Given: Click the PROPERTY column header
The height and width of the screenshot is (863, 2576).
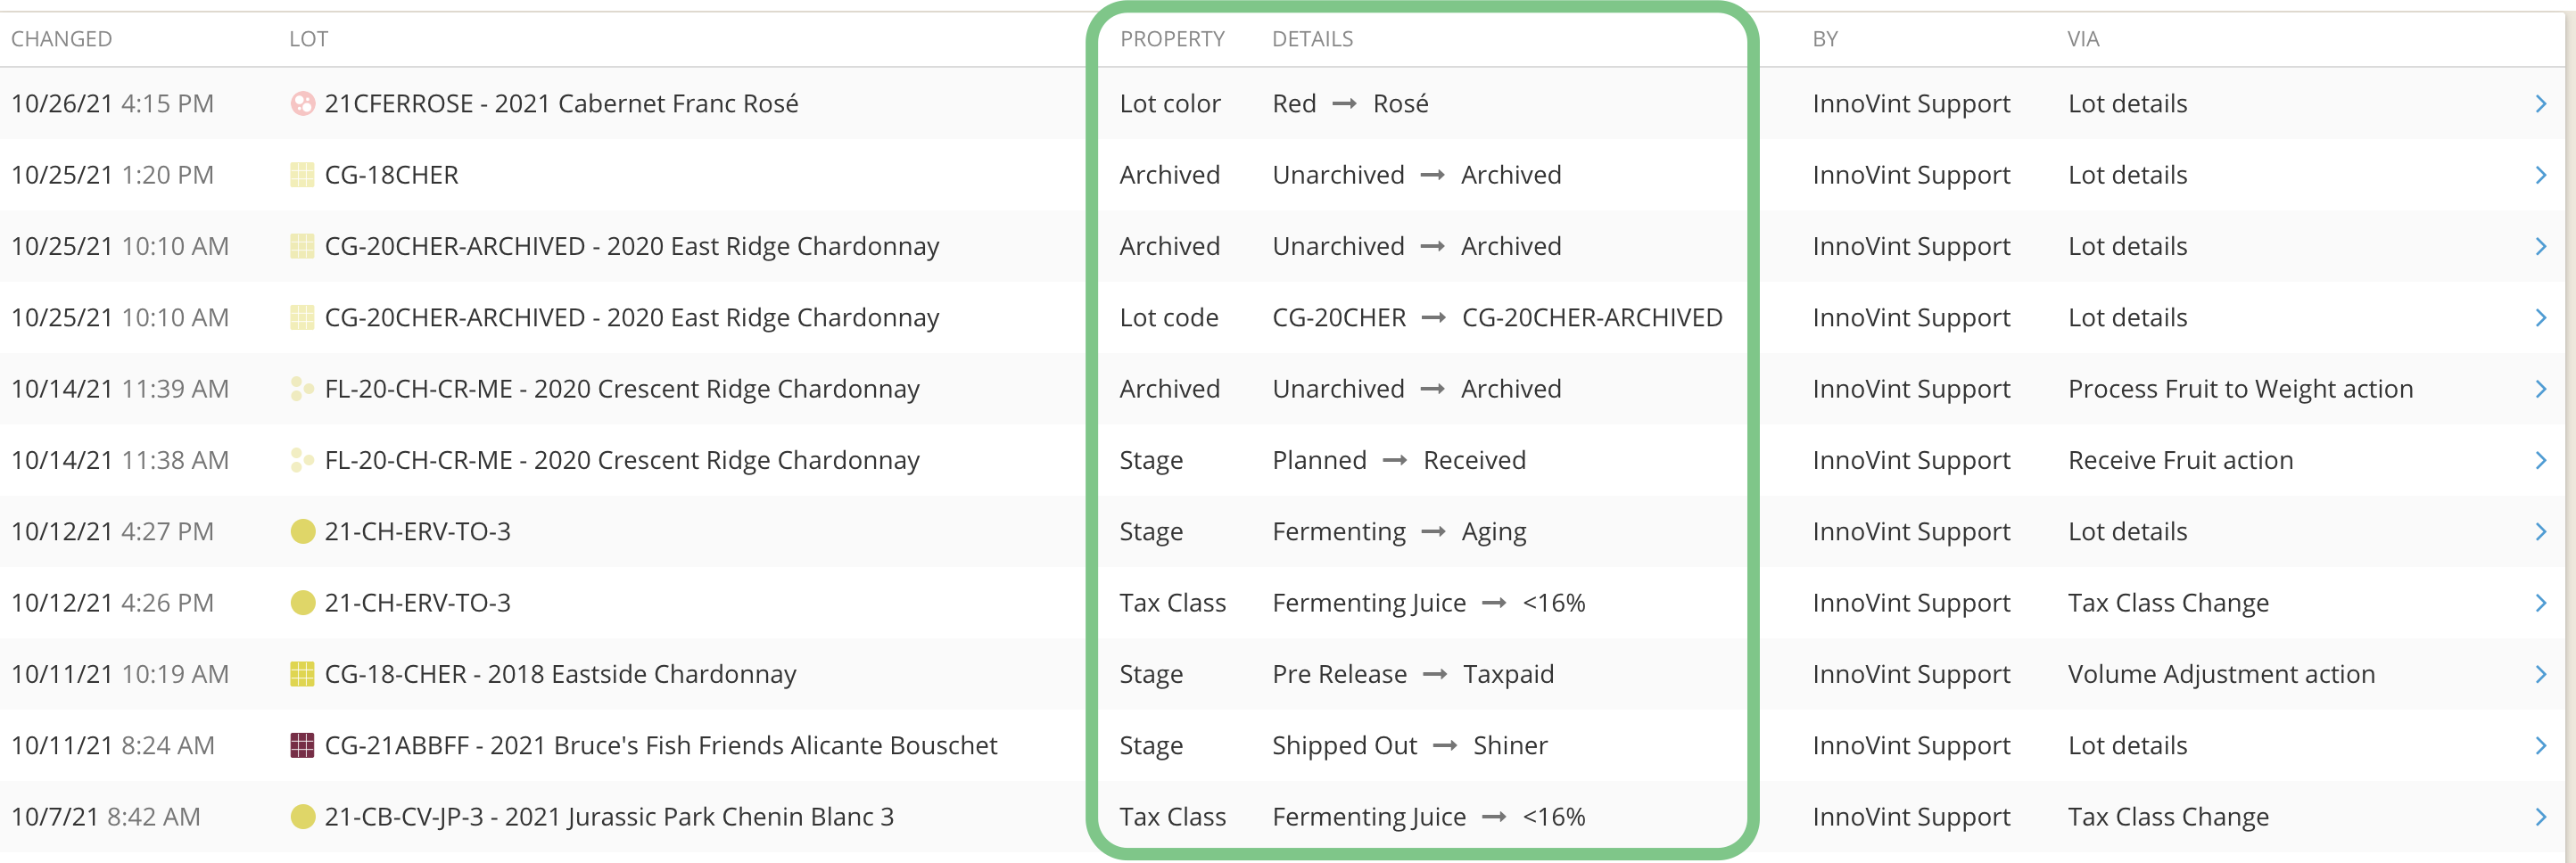Looking at the screenshot, I should tap(1172, 39).
